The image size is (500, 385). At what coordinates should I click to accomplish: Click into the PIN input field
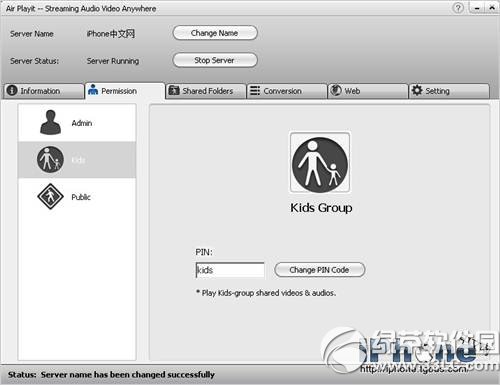click(230, 270)
